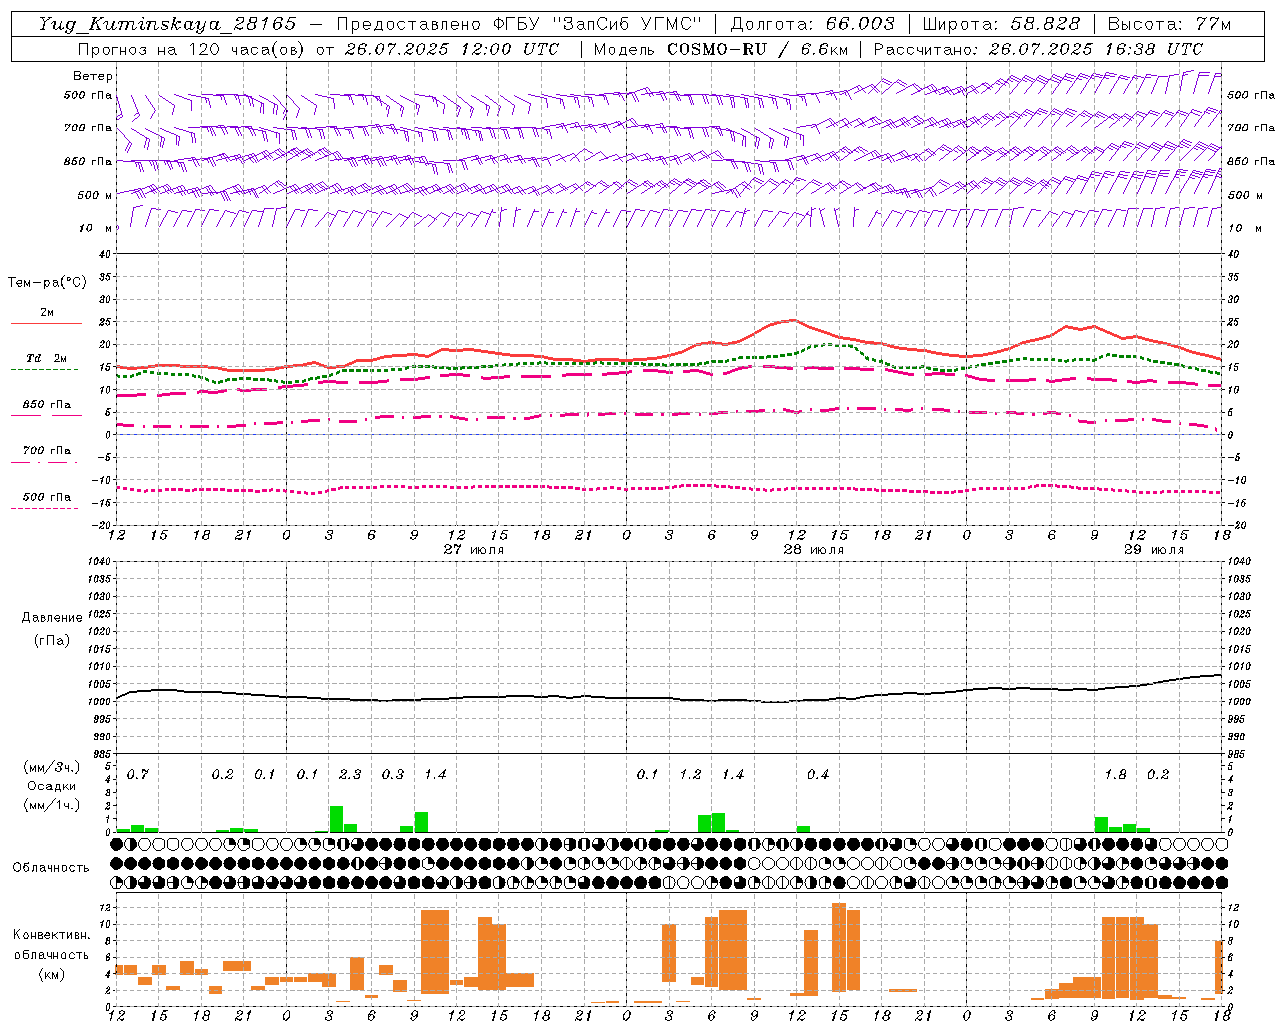Click the Тем-ра(°C) axis title
Screen dimensions: 1280x1024
tap(47, 282)
